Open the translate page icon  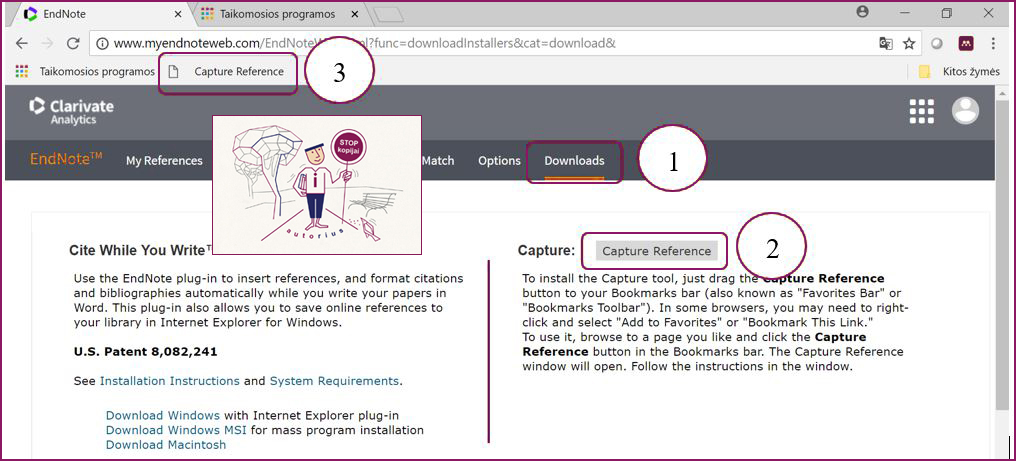[886, 44]
